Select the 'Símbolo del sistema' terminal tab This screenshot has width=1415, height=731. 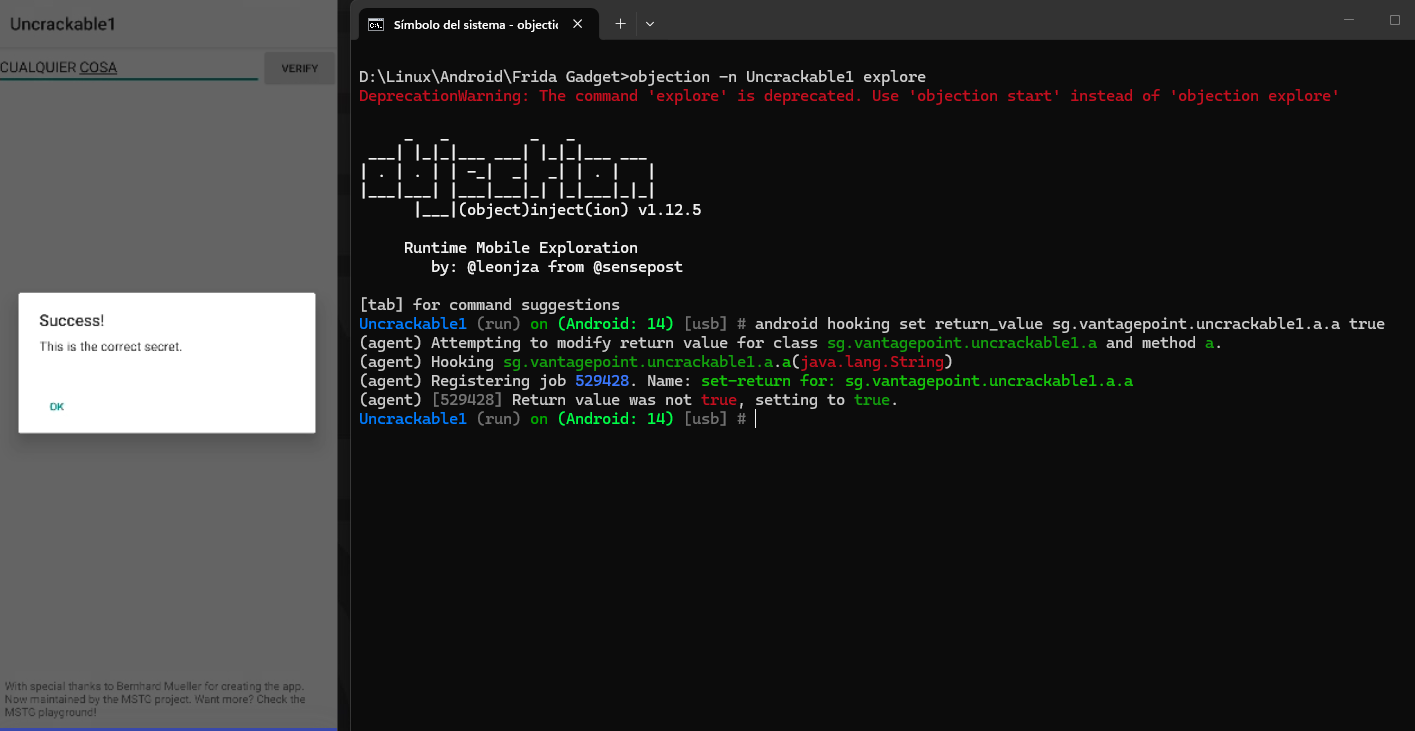(480, 24)
